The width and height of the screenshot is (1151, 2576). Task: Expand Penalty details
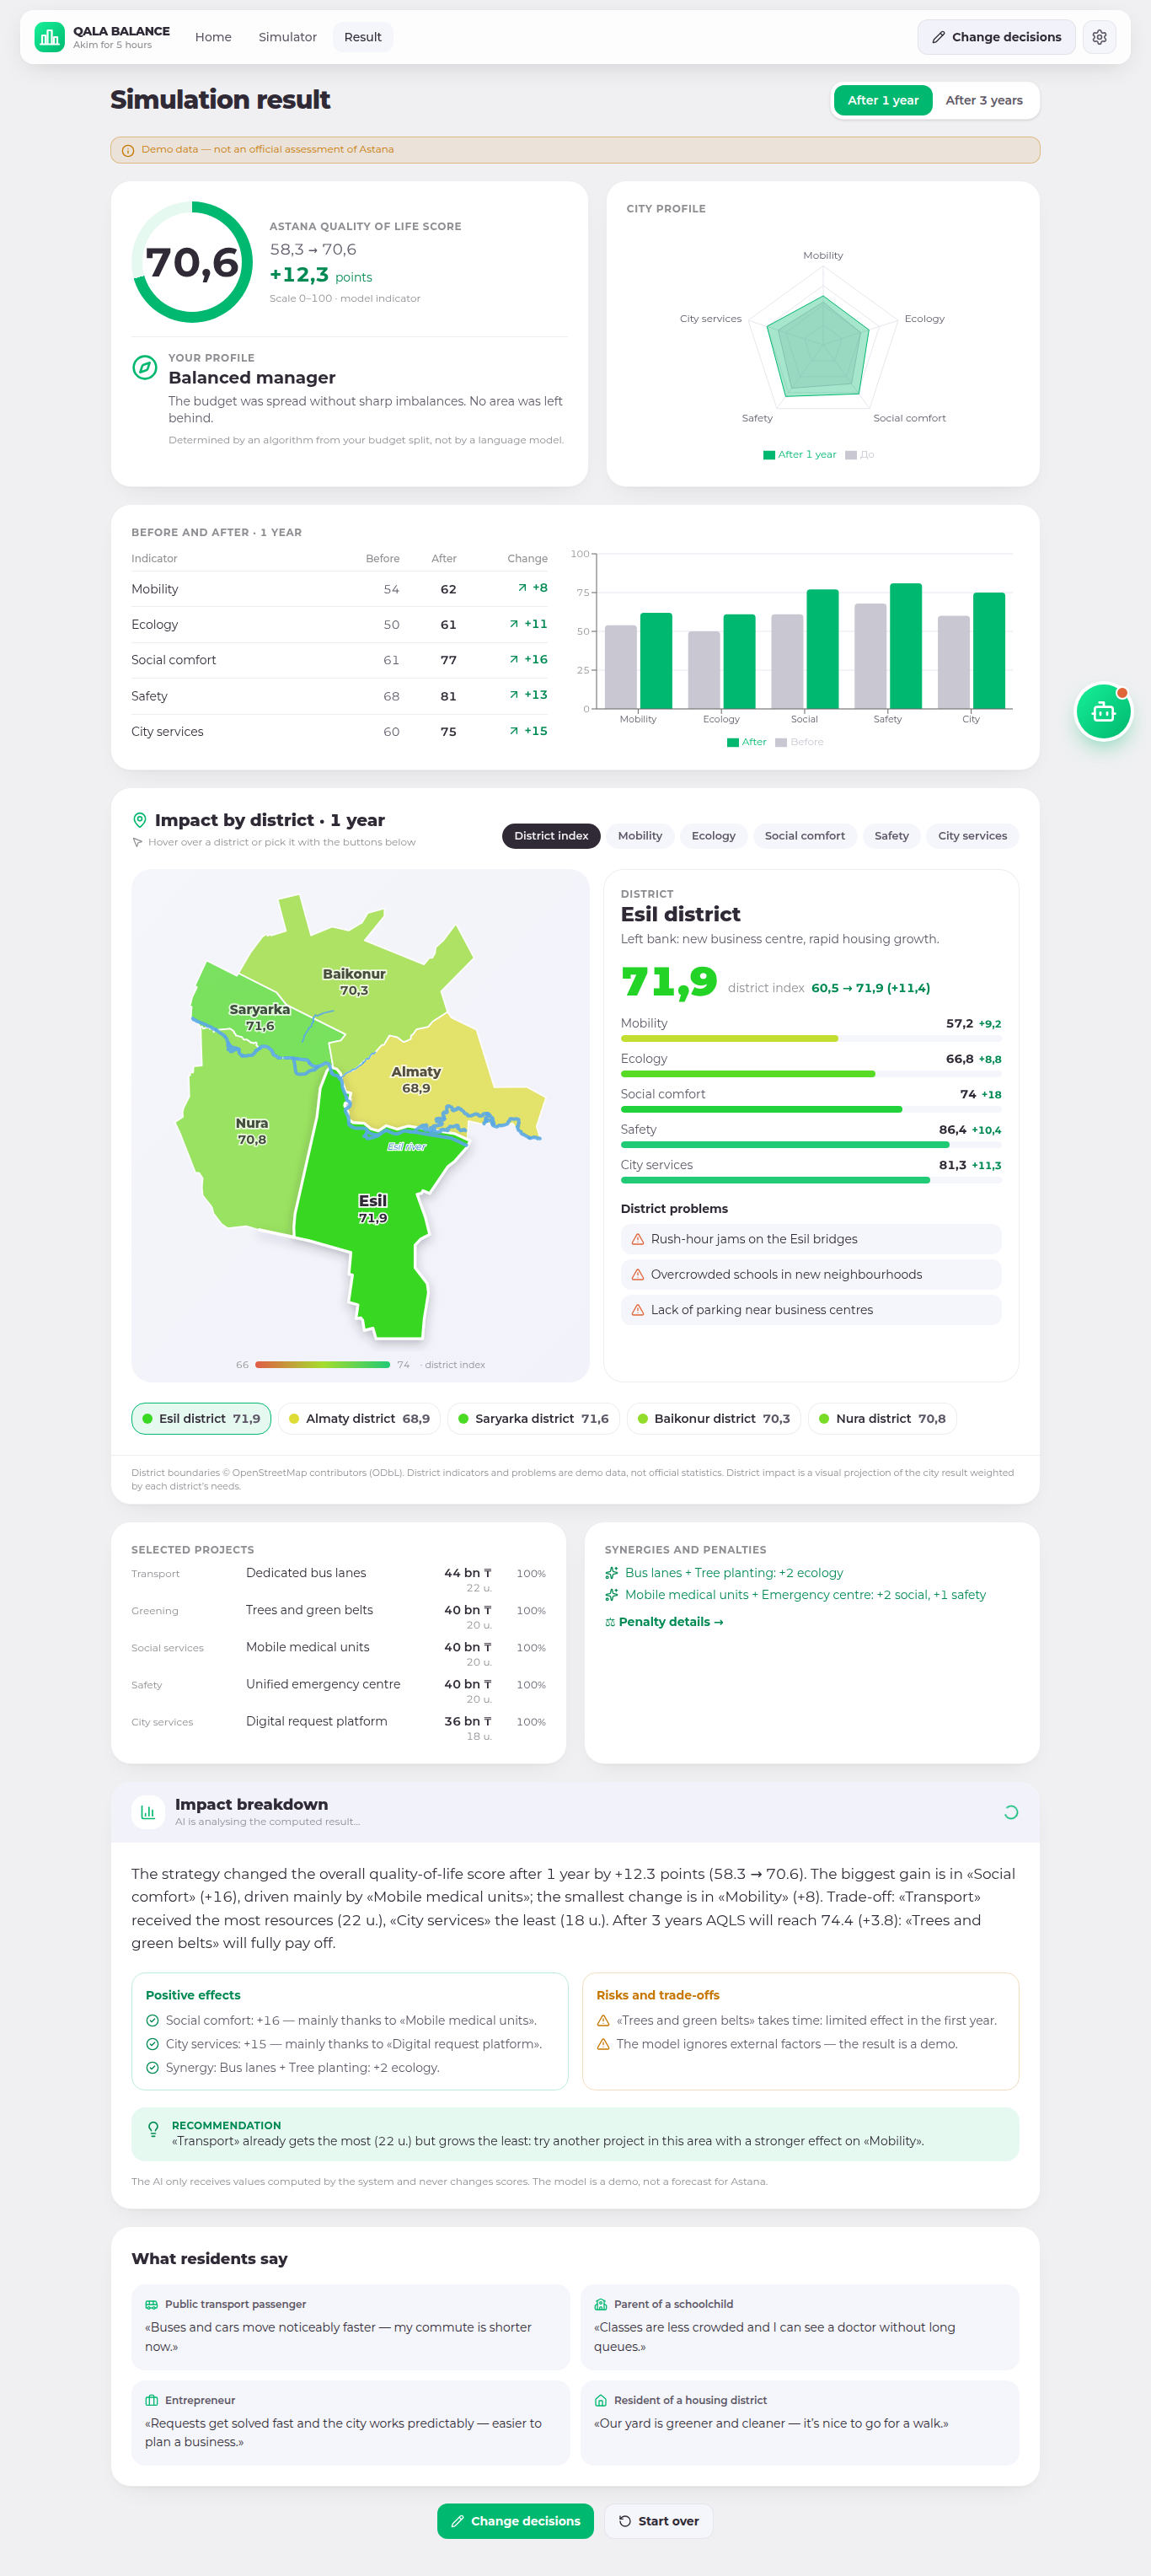(664, 1622)
